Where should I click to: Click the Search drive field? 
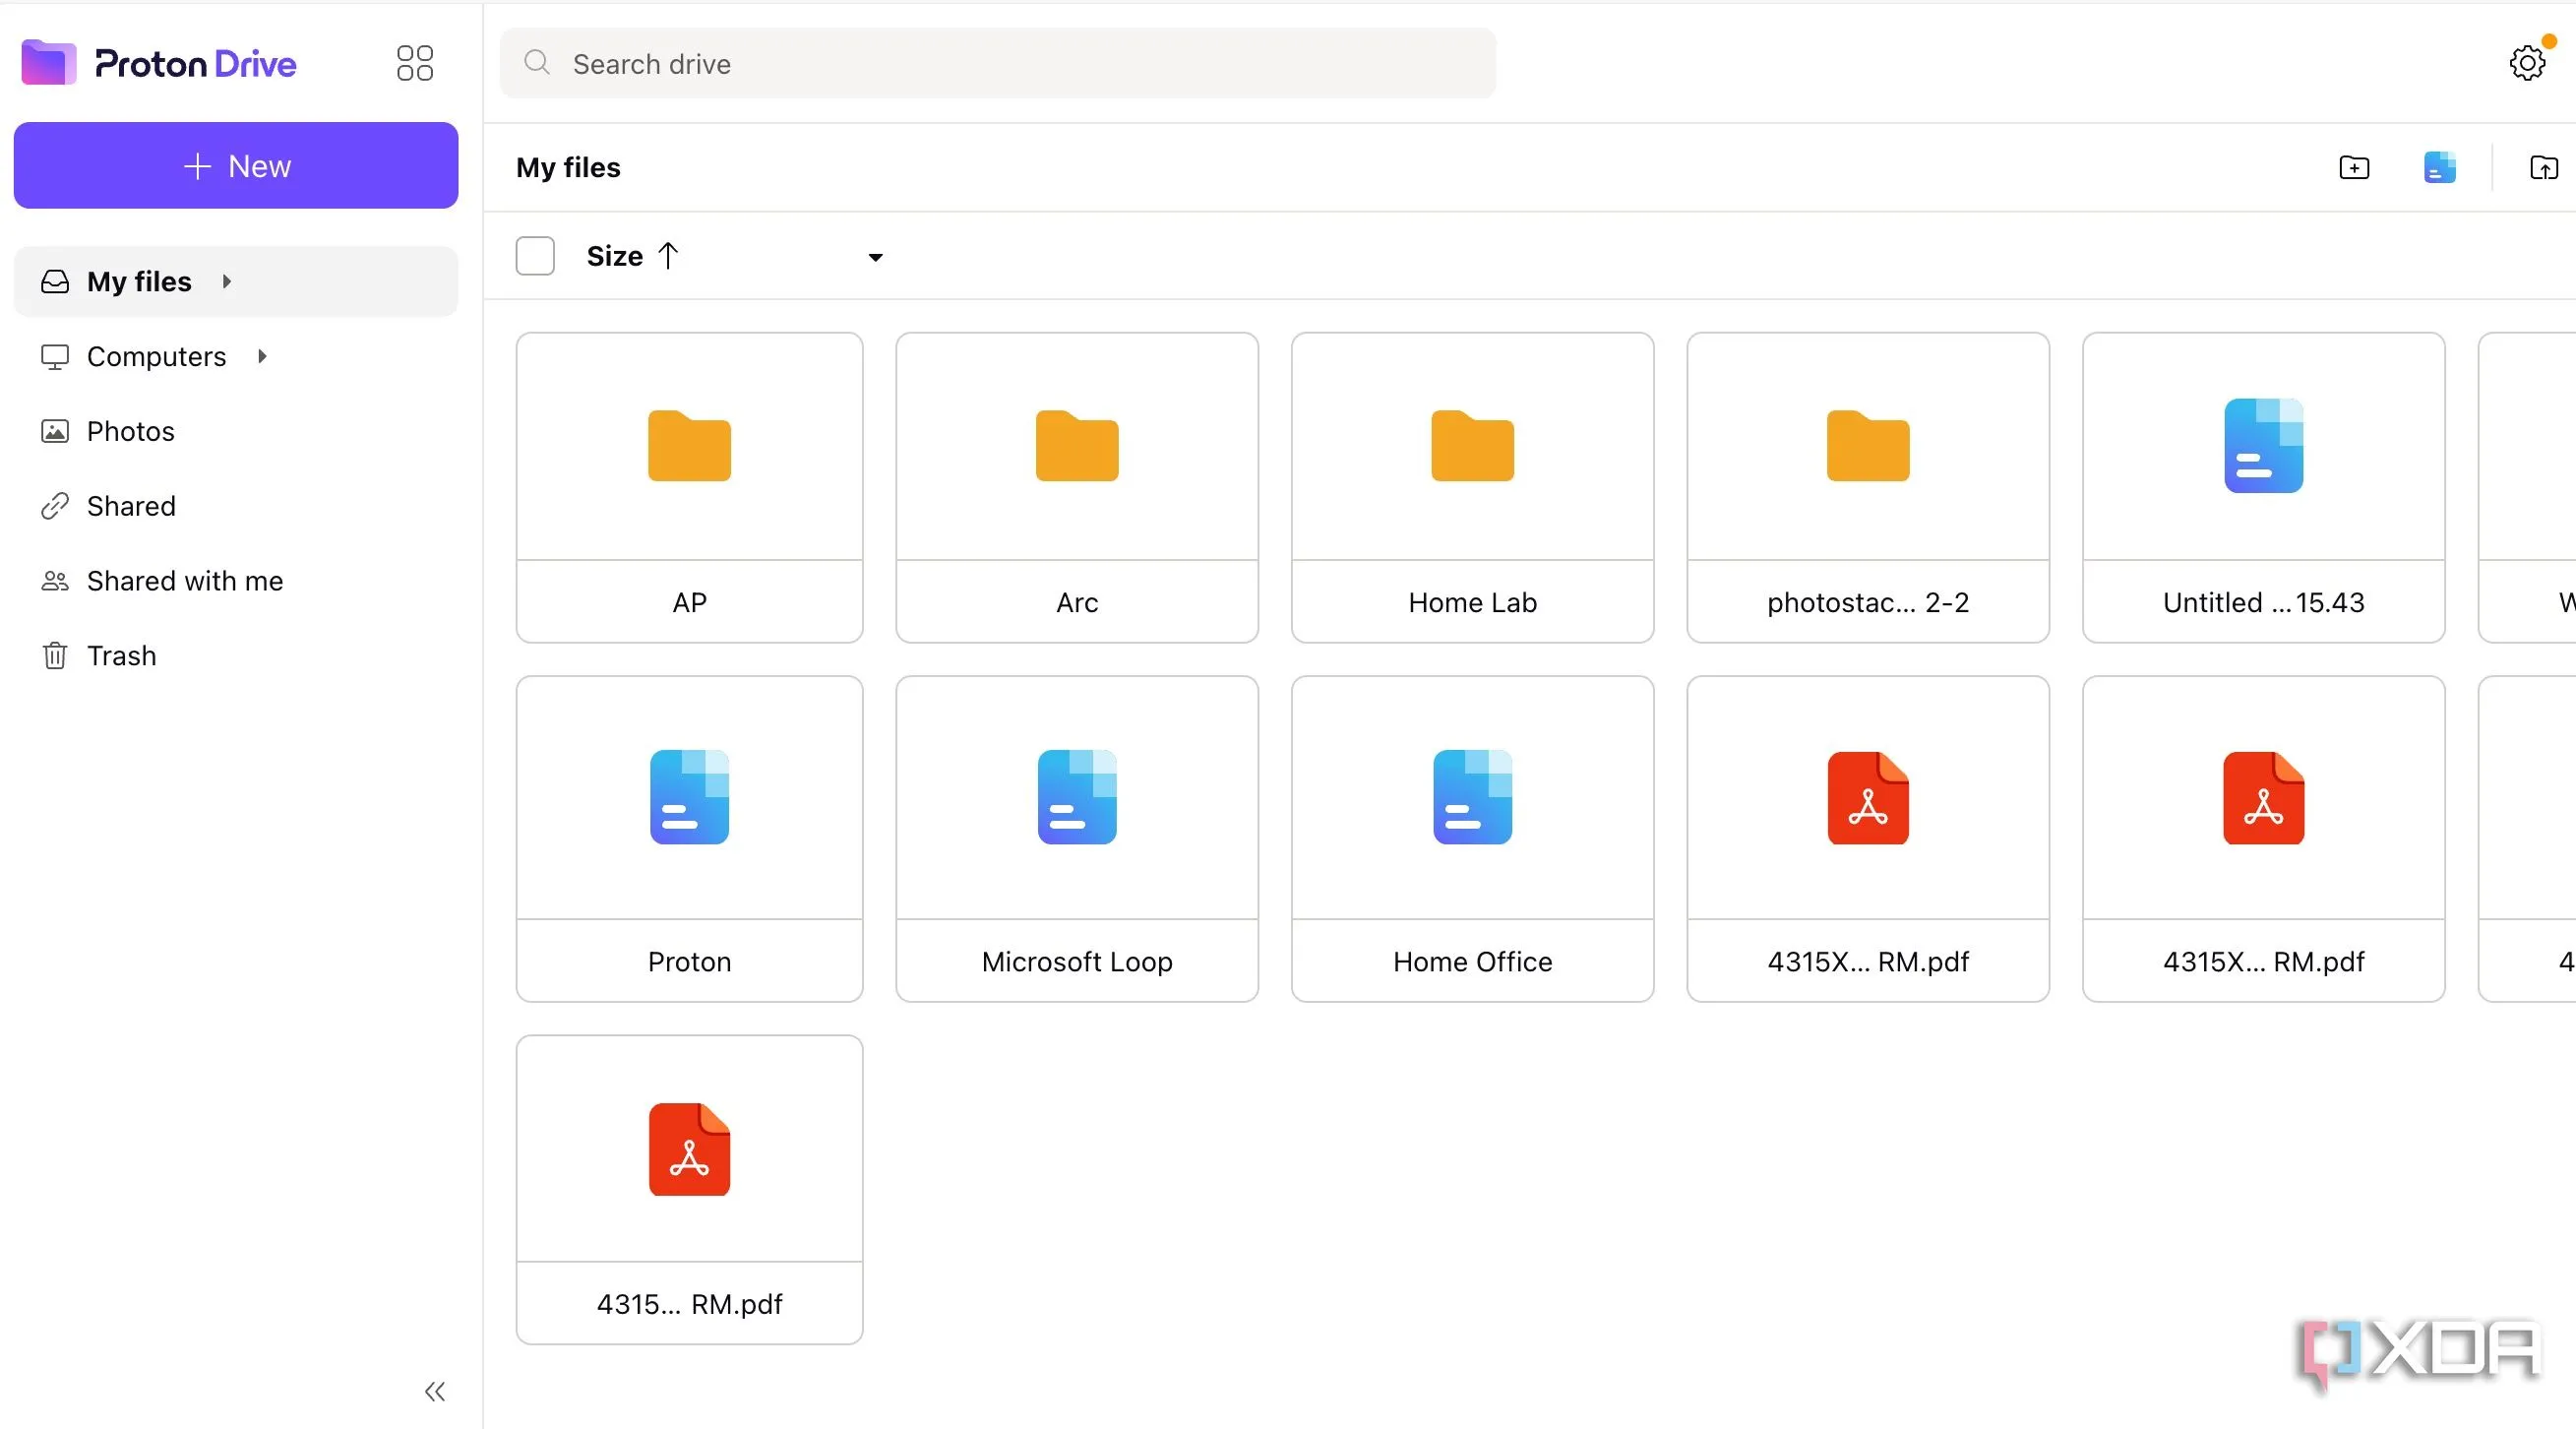997,63
